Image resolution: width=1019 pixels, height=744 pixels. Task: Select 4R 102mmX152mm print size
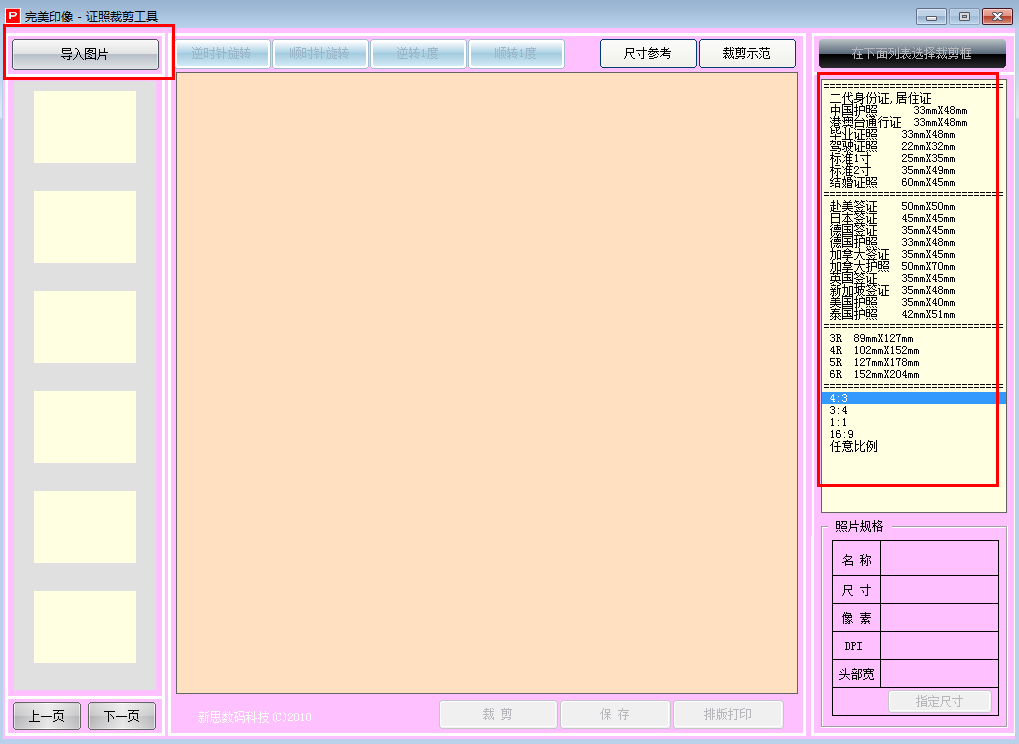(x=913, y=350)
